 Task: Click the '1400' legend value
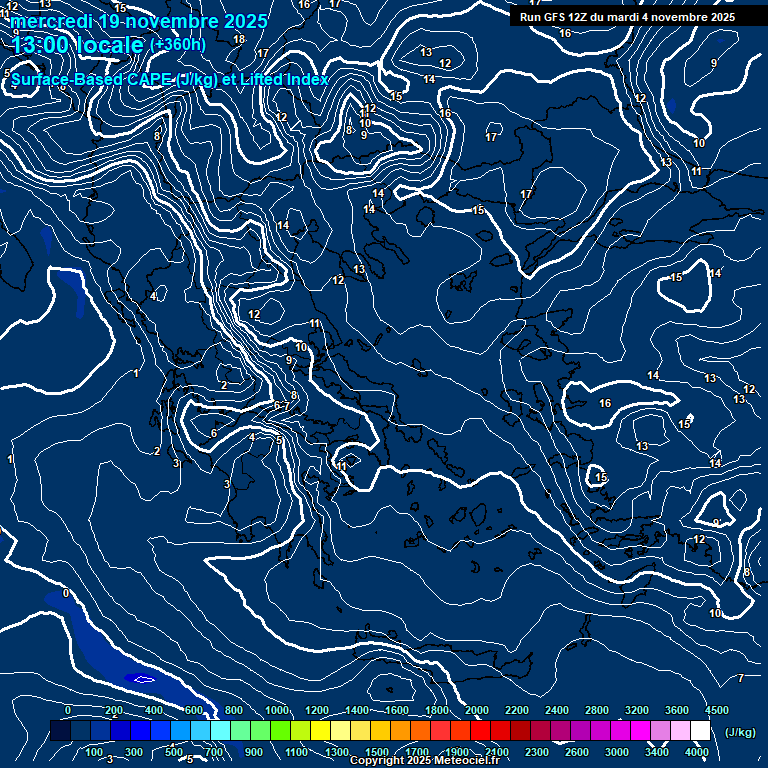(x=357, y=710)
